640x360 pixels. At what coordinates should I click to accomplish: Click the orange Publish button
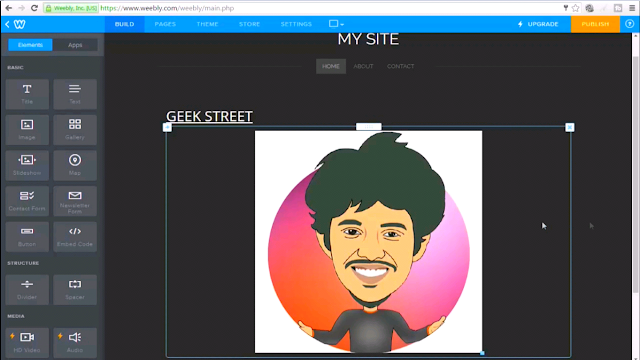[595, 24]
